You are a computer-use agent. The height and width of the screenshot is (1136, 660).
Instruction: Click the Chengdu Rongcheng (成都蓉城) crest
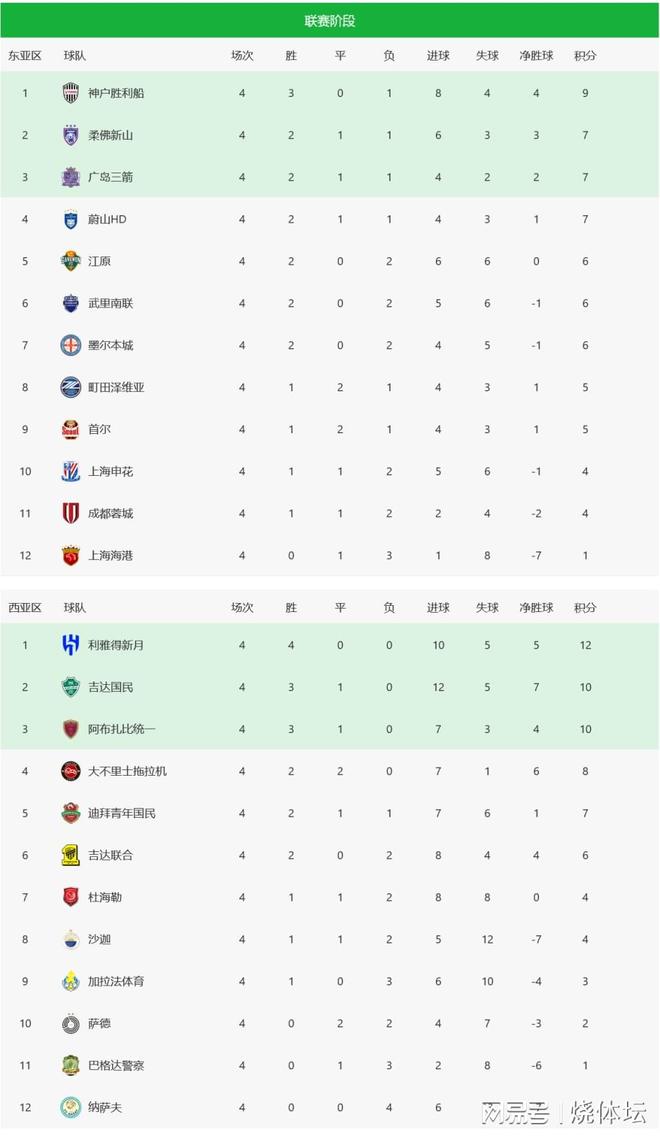pos(71,513)
